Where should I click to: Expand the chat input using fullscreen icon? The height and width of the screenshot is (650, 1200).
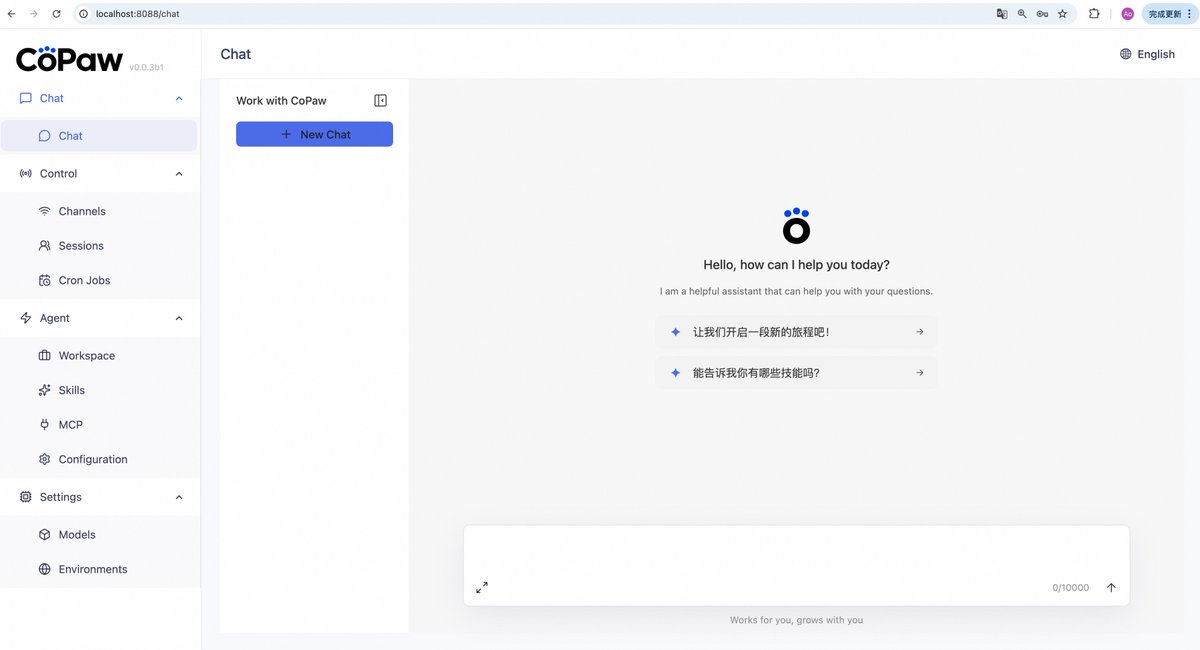click(x=481, y=587)
